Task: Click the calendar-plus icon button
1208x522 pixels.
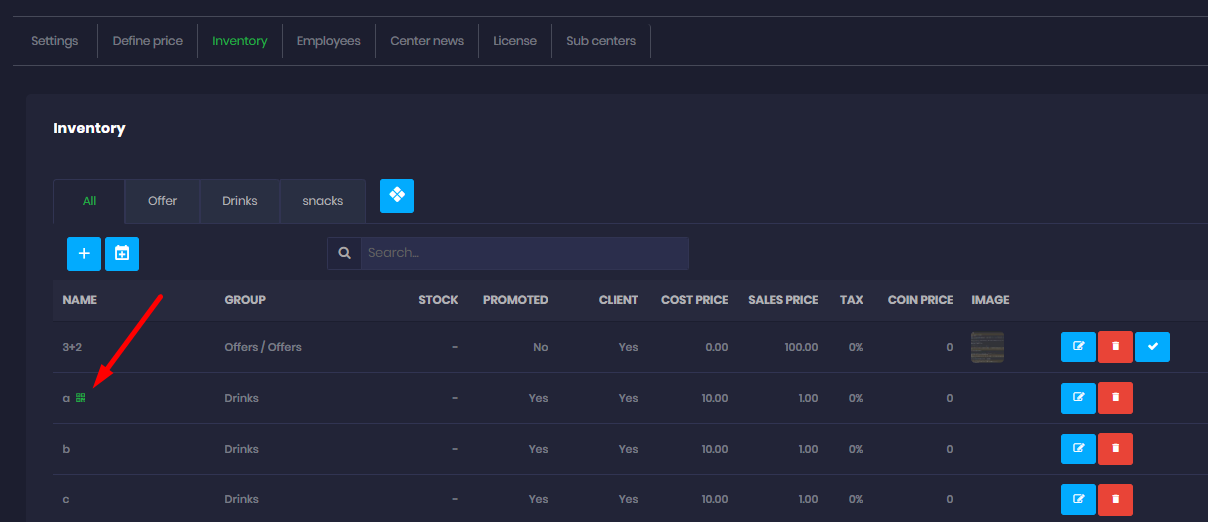Action: coord(122,254)
